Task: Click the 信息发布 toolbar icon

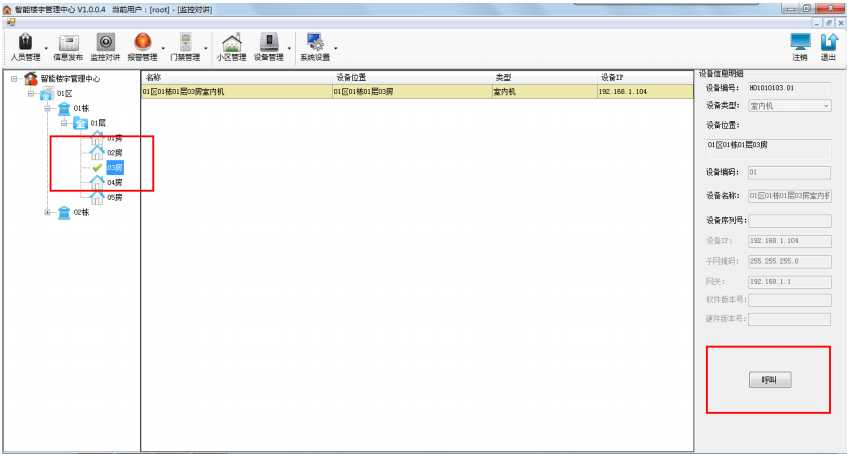Action: (68, 44)
